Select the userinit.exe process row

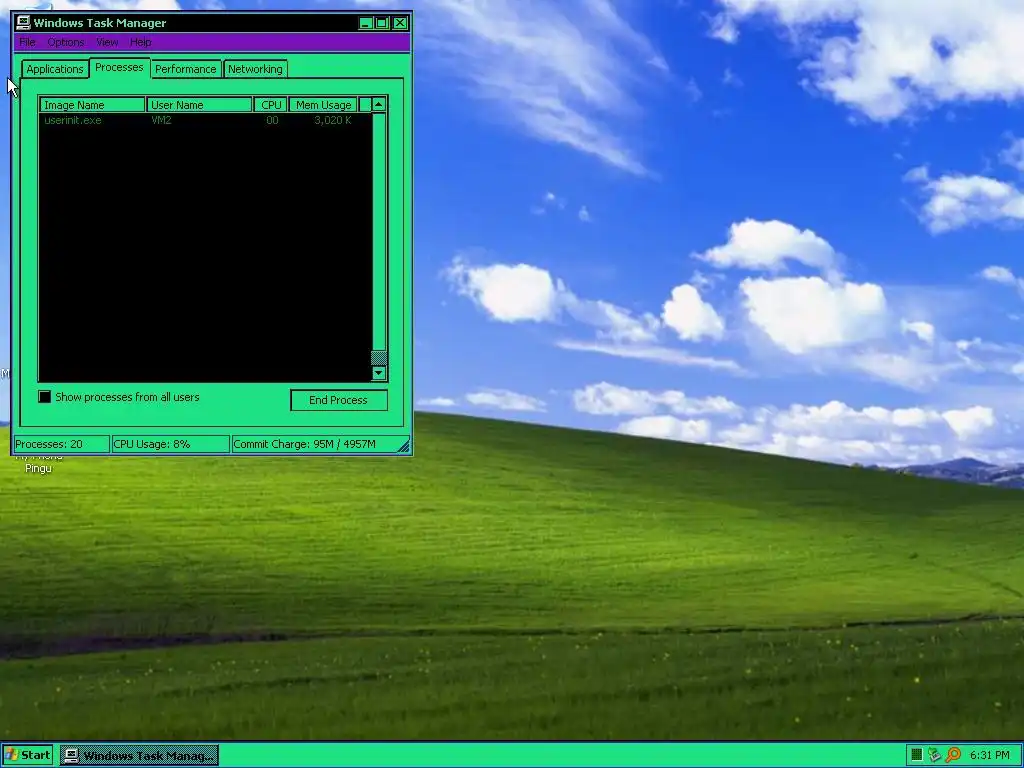click(x=205, y=120)
